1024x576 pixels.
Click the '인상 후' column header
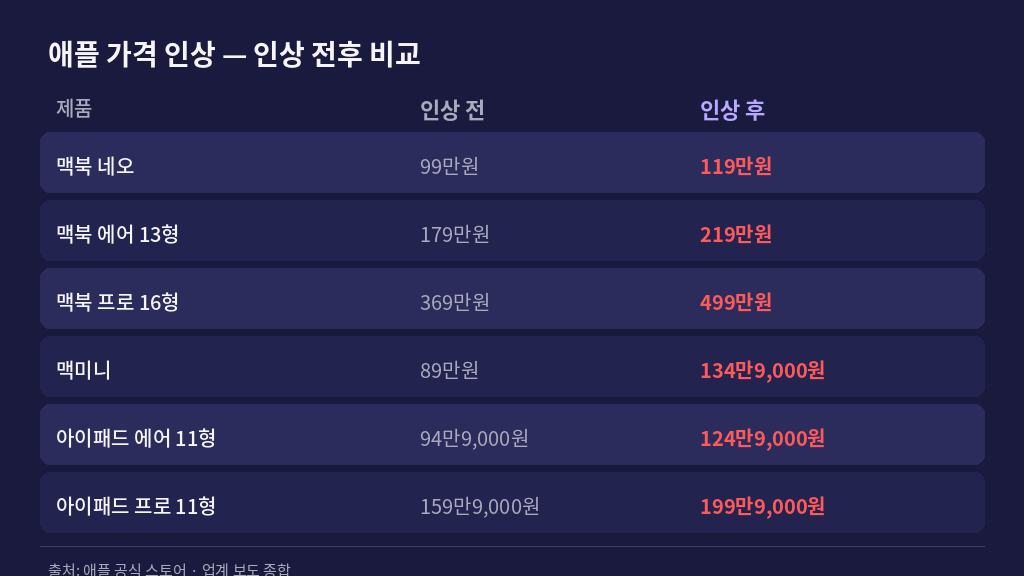point(732,110)
